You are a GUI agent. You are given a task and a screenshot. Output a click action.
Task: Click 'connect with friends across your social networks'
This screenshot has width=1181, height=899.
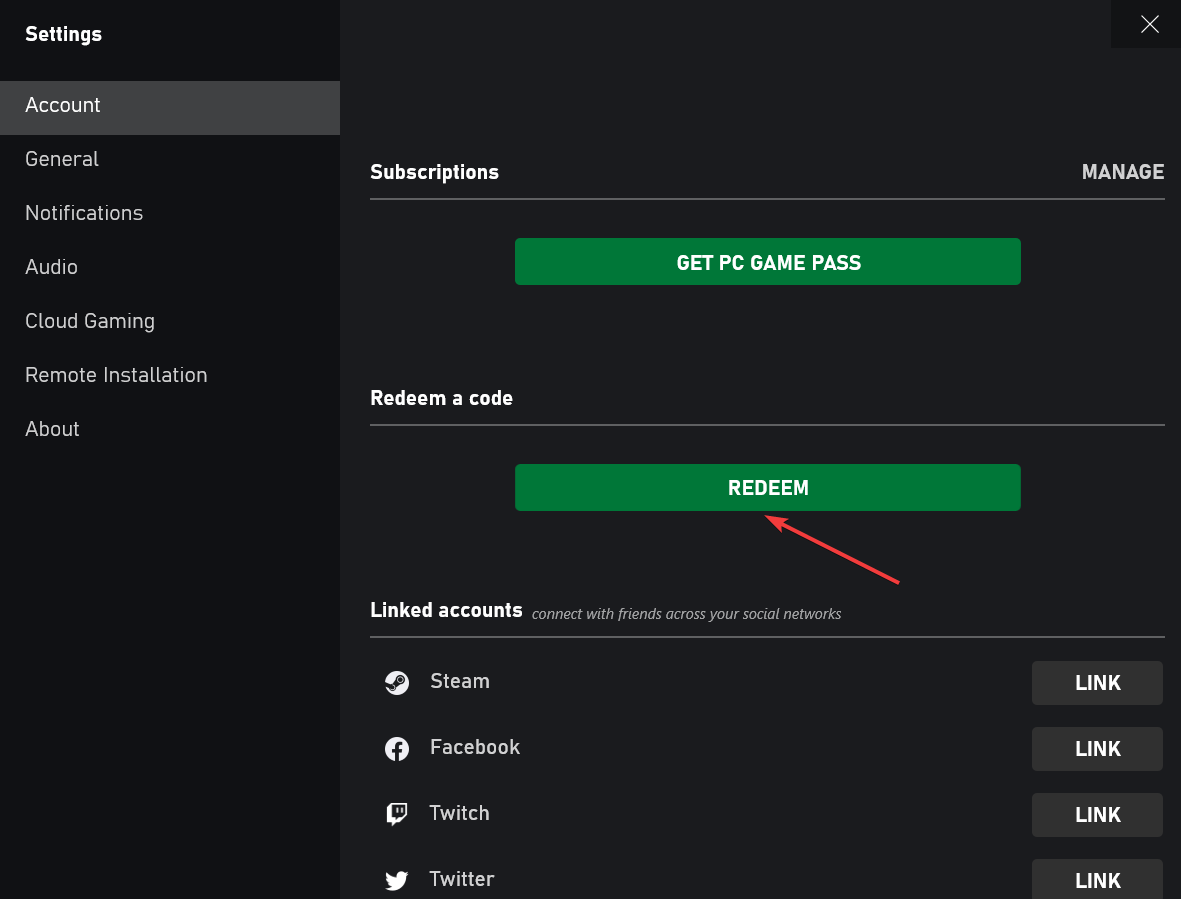pos(686,614)
